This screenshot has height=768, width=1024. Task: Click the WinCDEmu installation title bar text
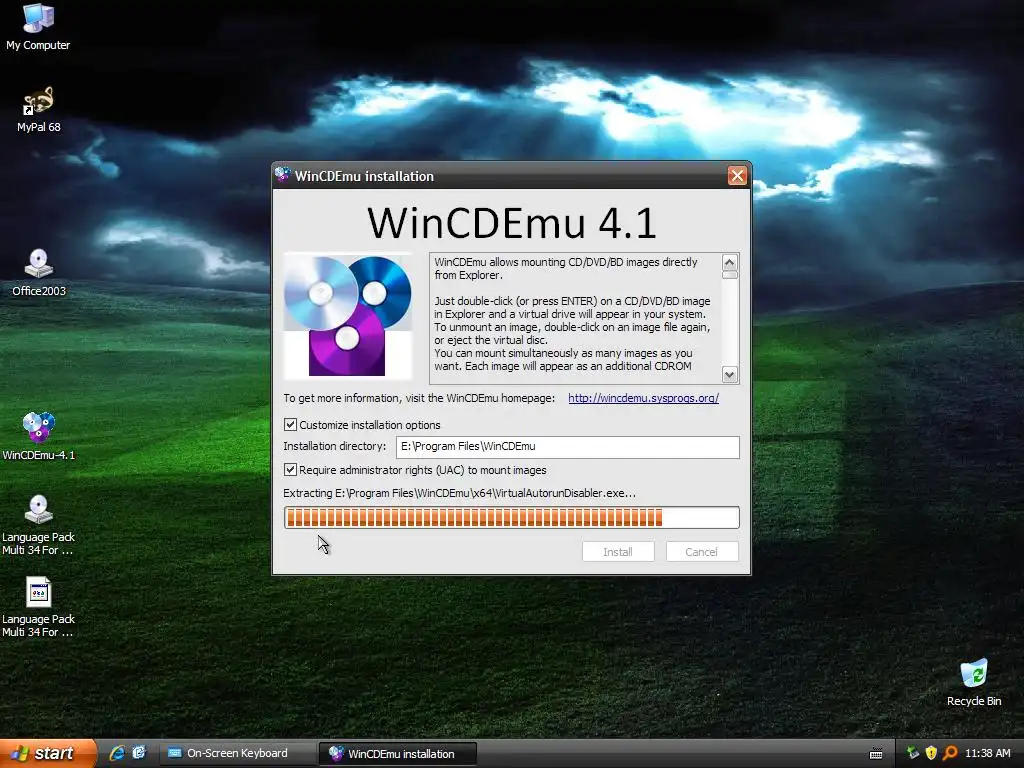tap(364, 176)
